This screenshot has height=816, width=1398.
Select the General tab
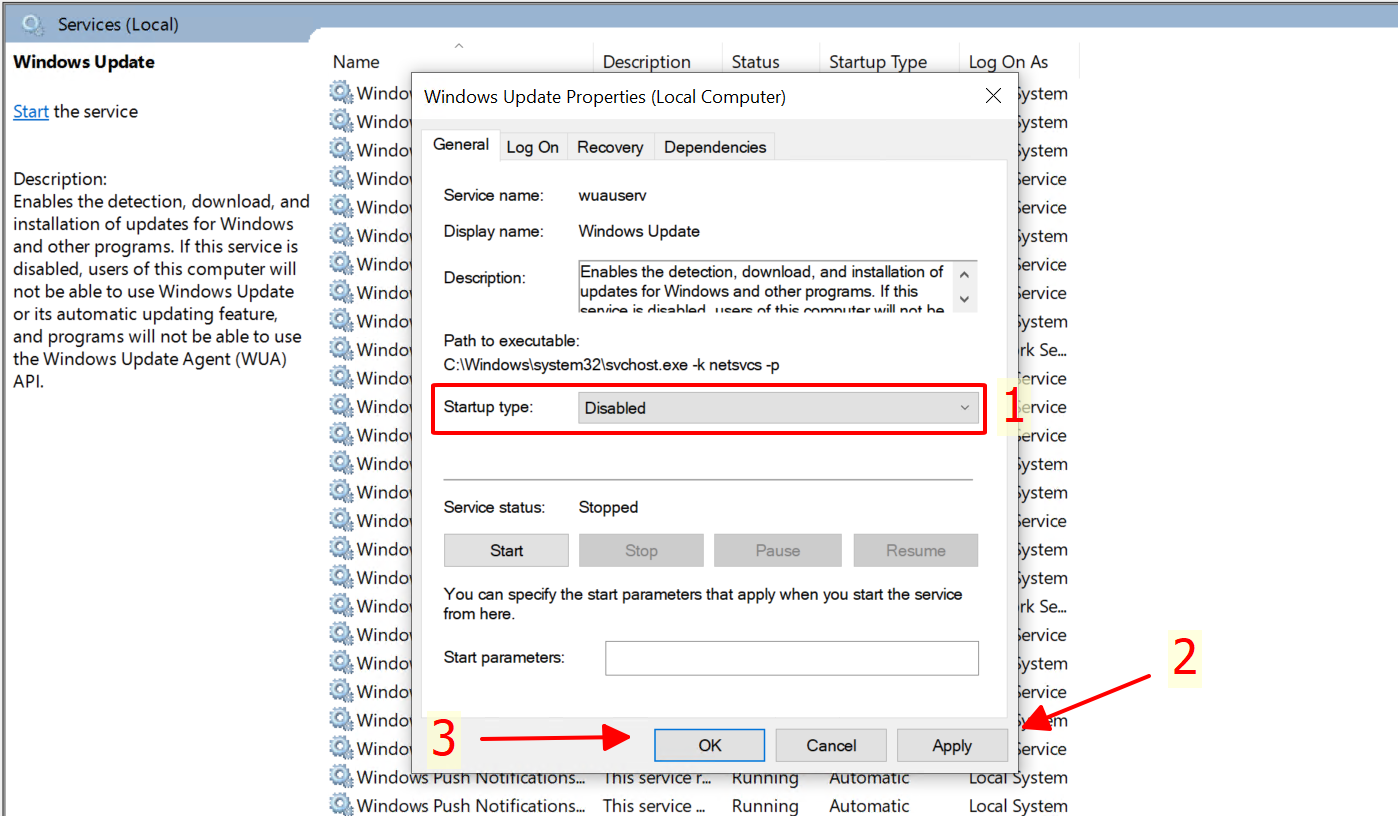coord(461,145)
